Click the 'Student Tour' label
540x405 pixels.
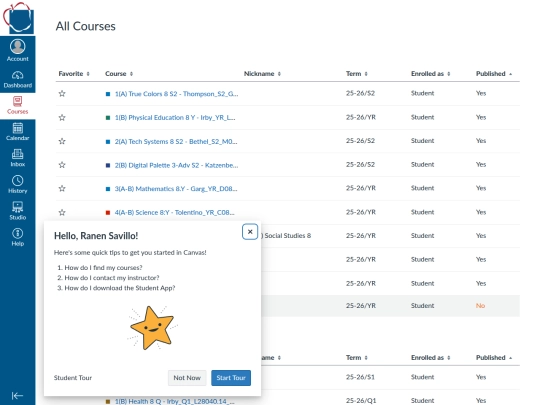point(73,378)
